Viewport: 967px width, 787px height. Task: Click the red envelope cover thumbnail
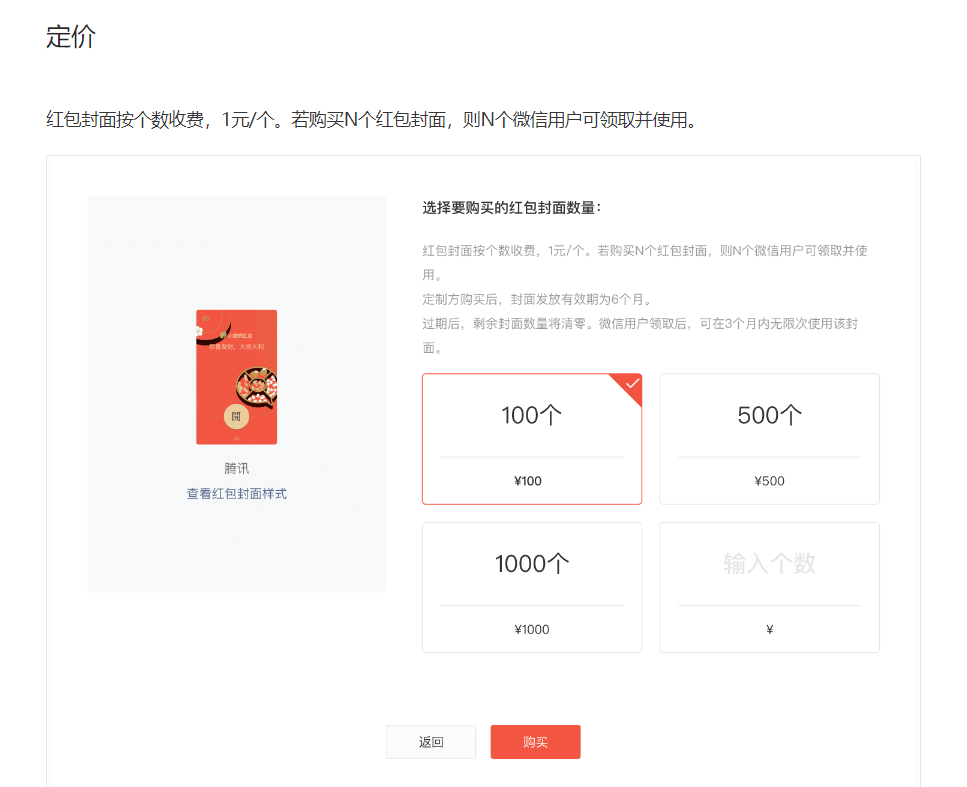(x=237, y=377)
